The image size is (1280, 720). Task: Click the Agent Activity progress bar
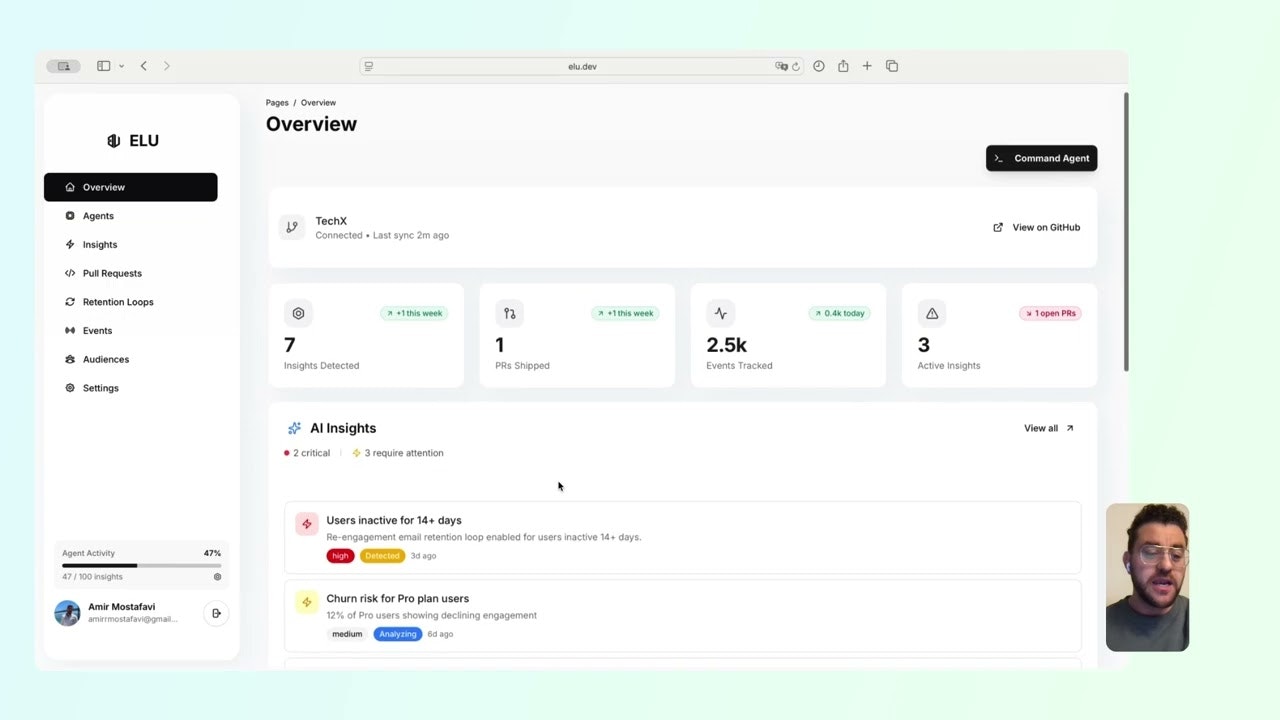[x=141, y=566]
